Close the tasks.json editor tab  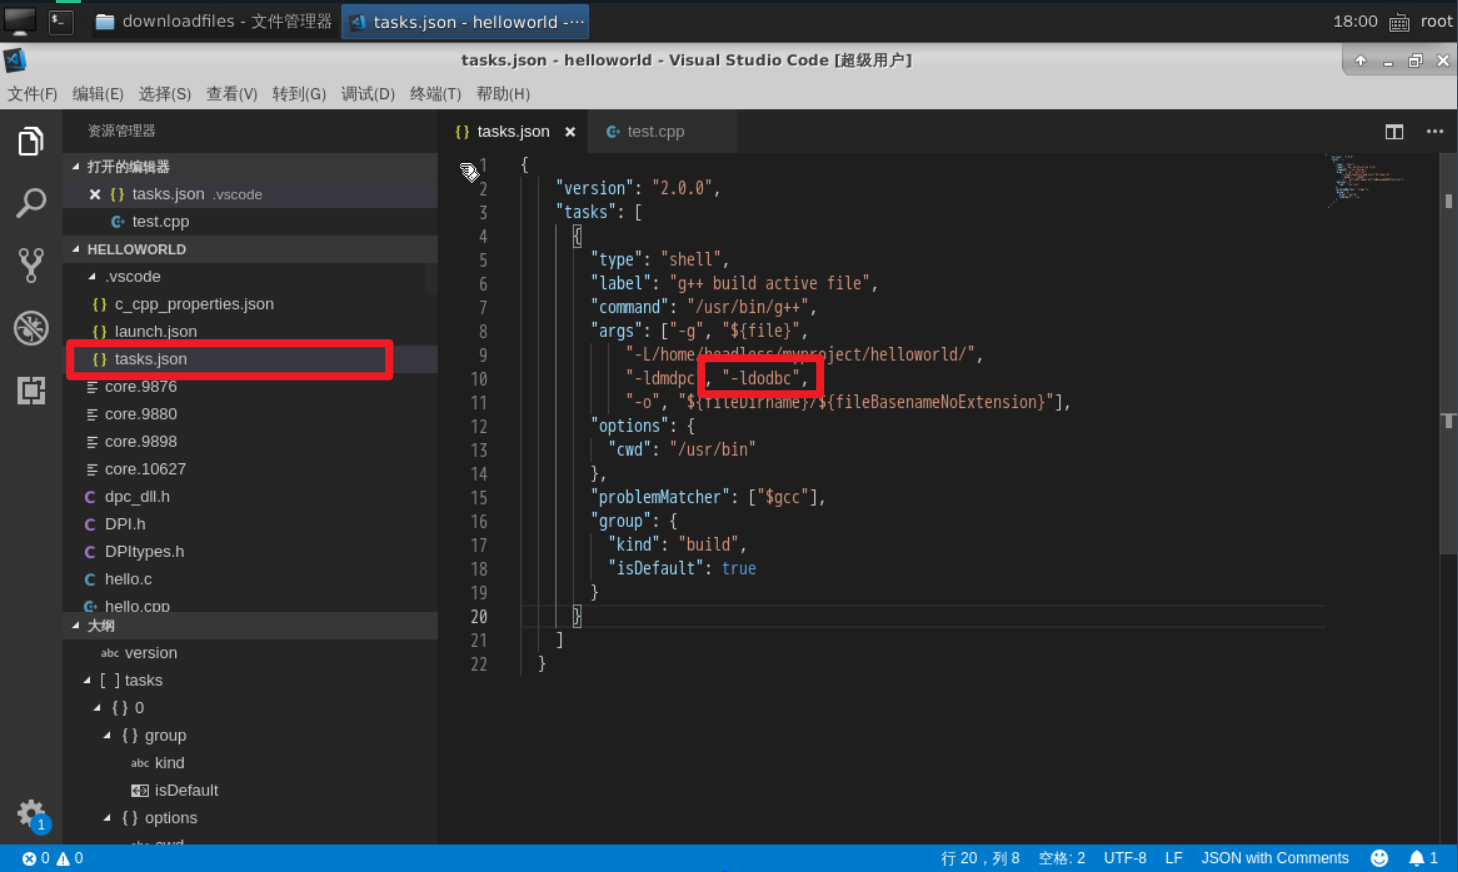pos(570,132)
